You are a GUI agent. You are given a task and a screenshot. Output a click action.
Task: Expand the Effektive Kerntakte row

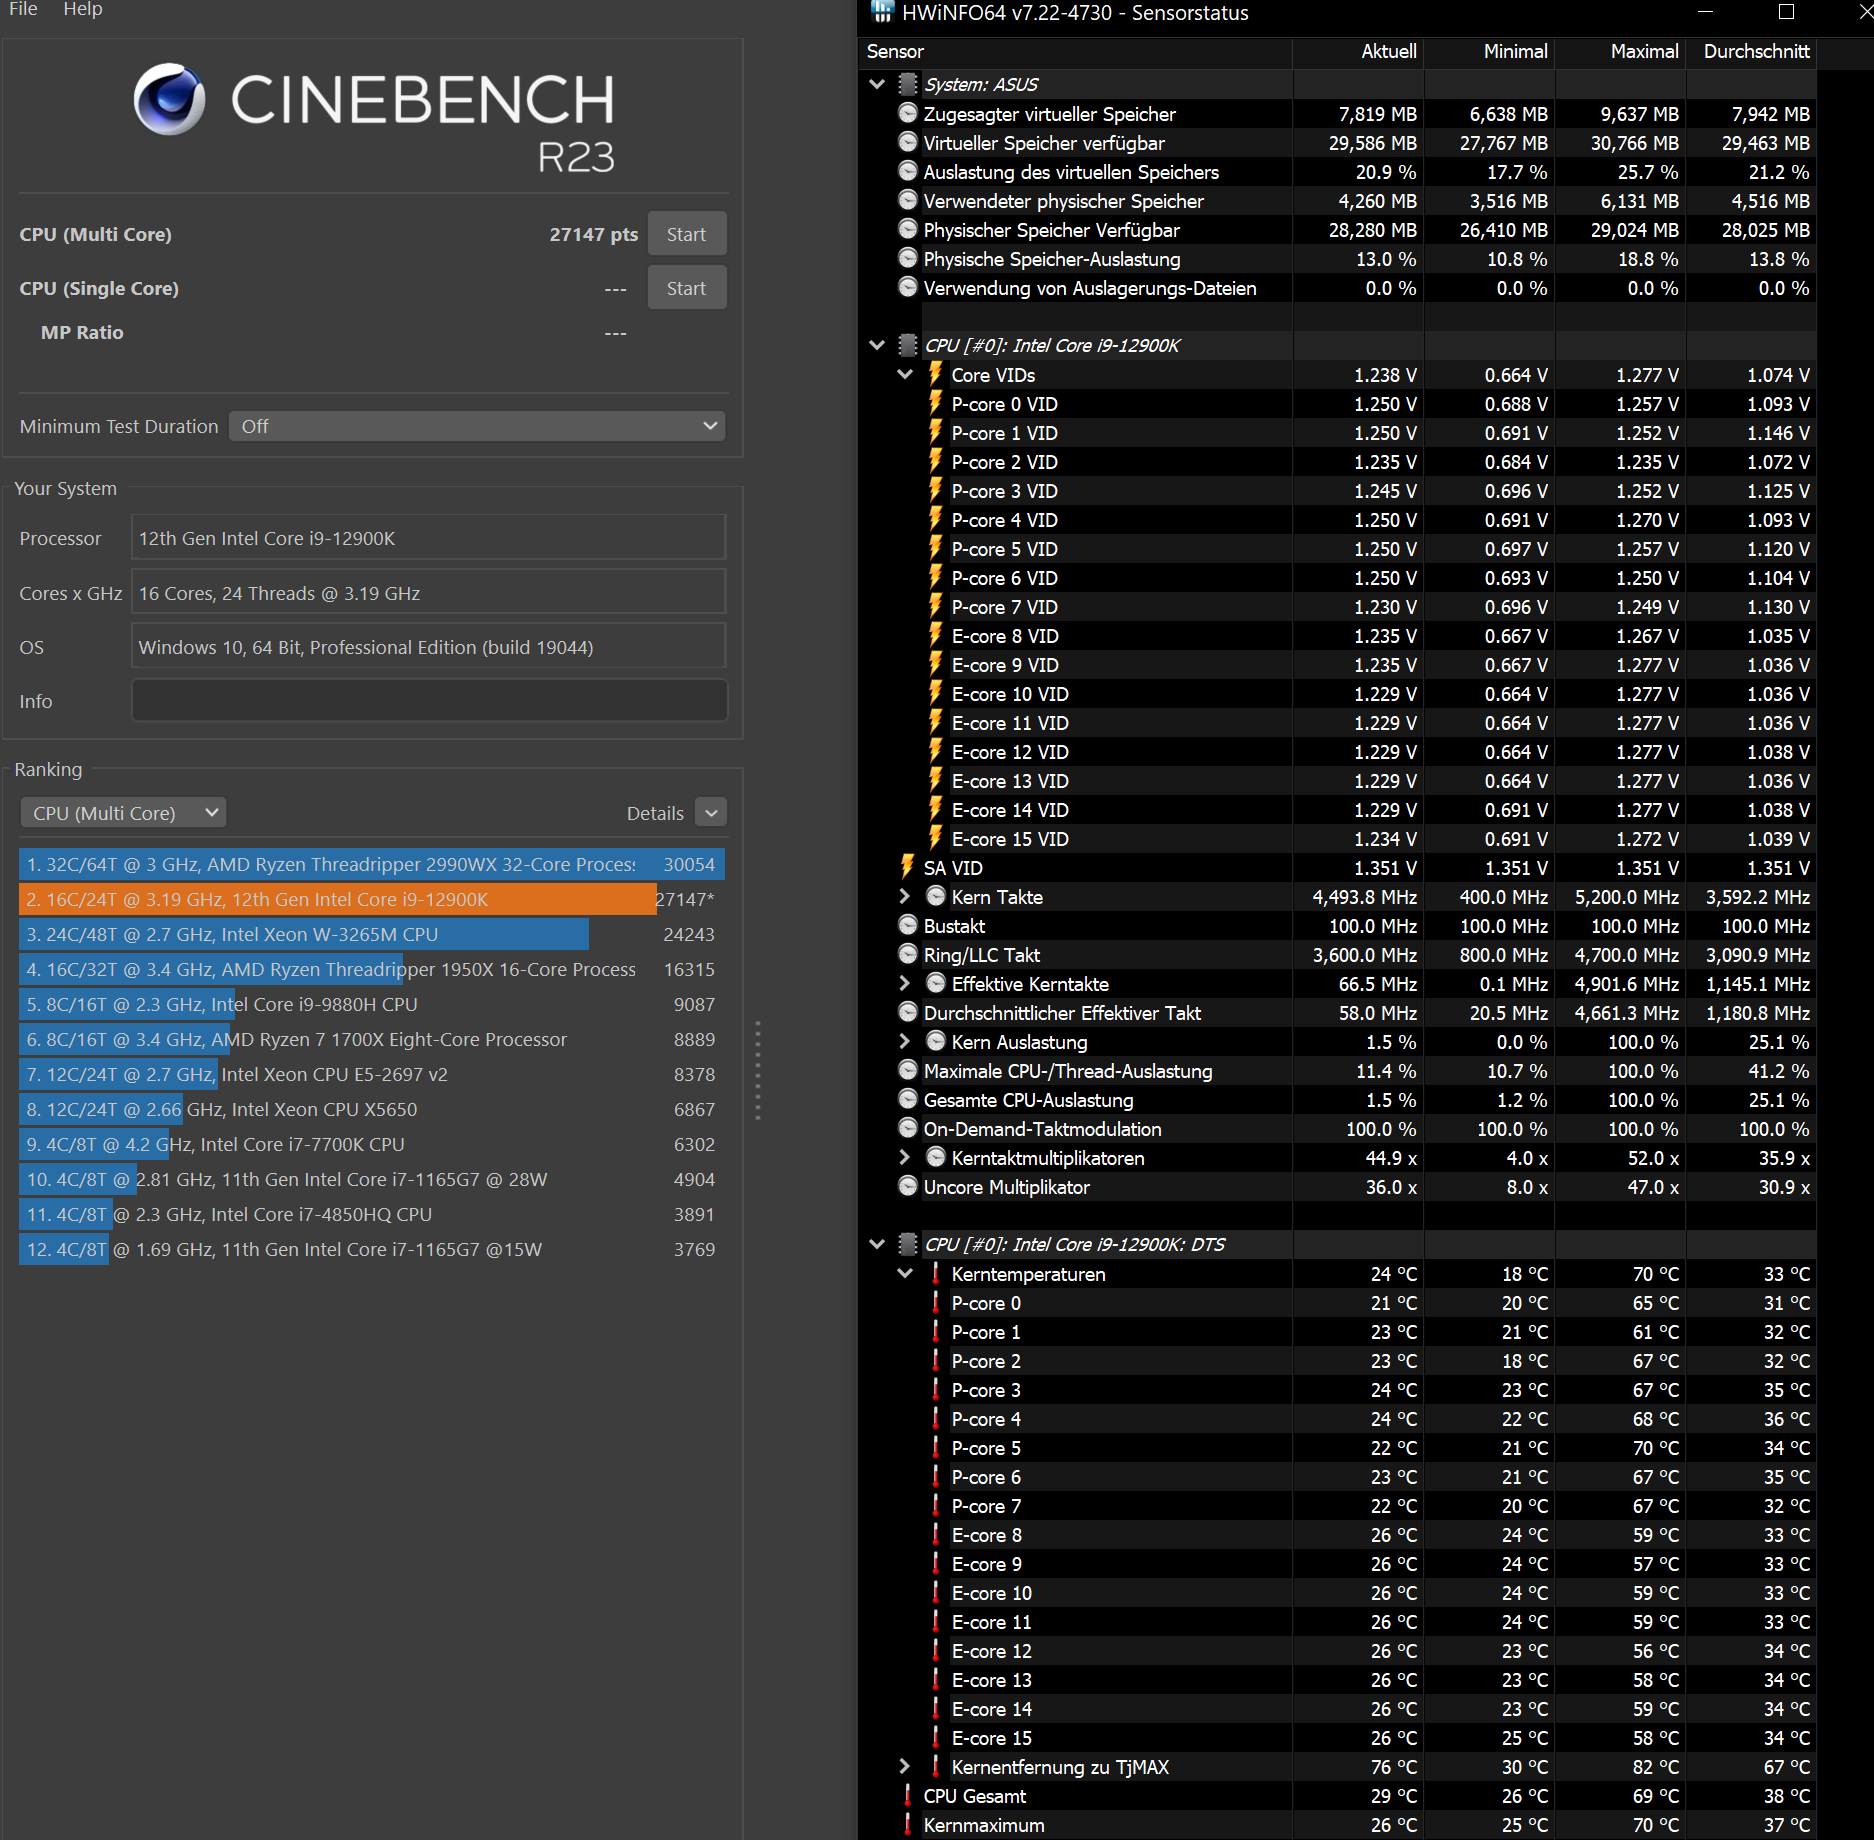(905, 983)
